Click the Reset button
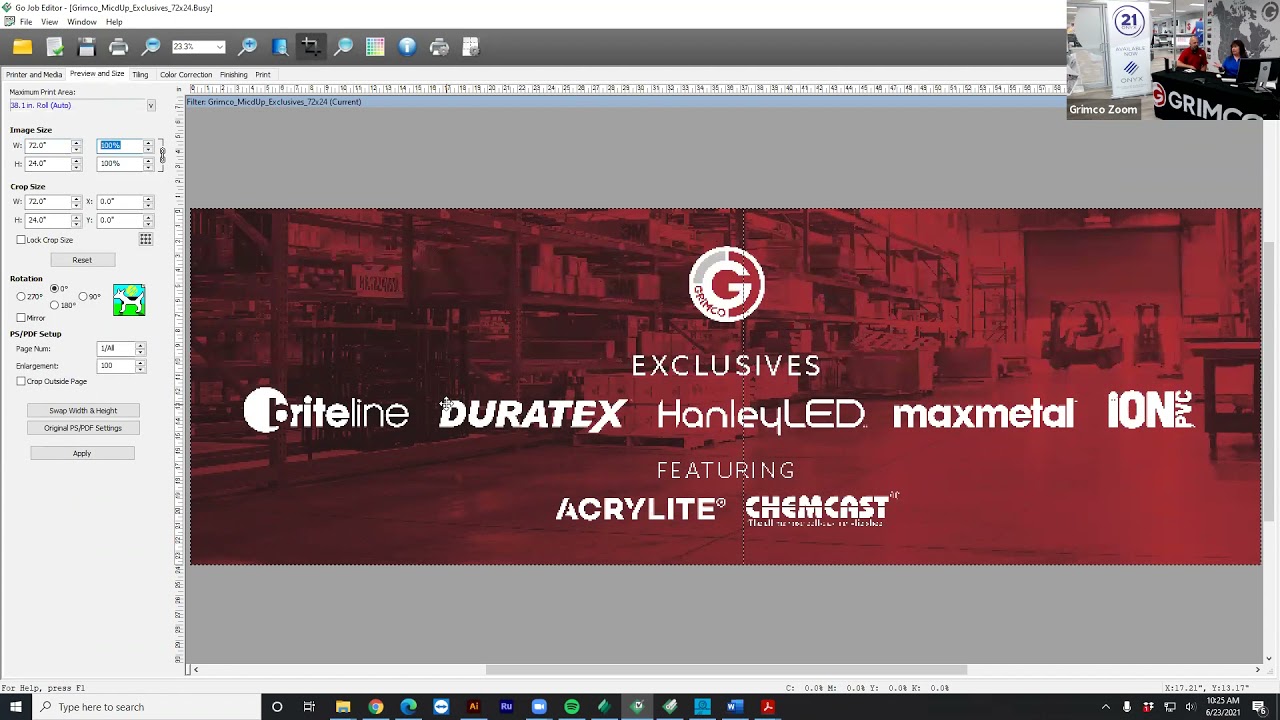 click(x=82, y=260)
